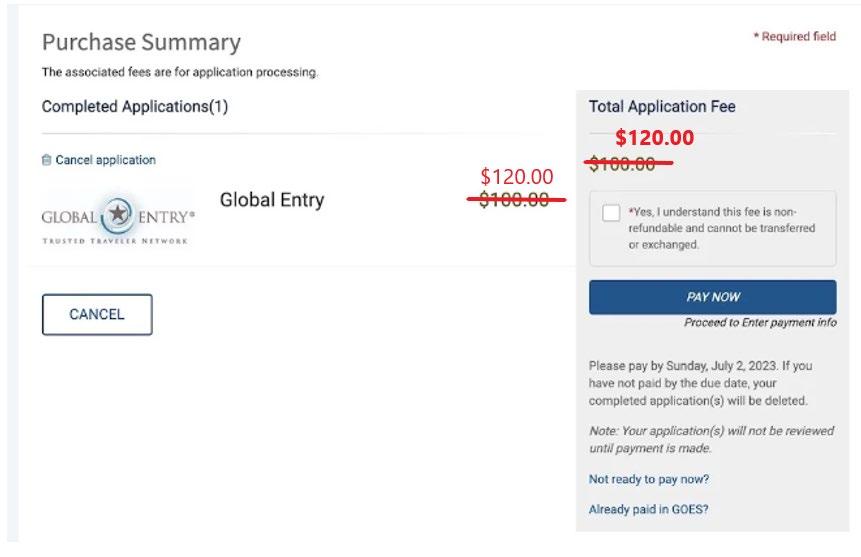This screenshot has width=861, height=557.
Task: Click the Total Application Fee heading
Action: coord(662,107)
